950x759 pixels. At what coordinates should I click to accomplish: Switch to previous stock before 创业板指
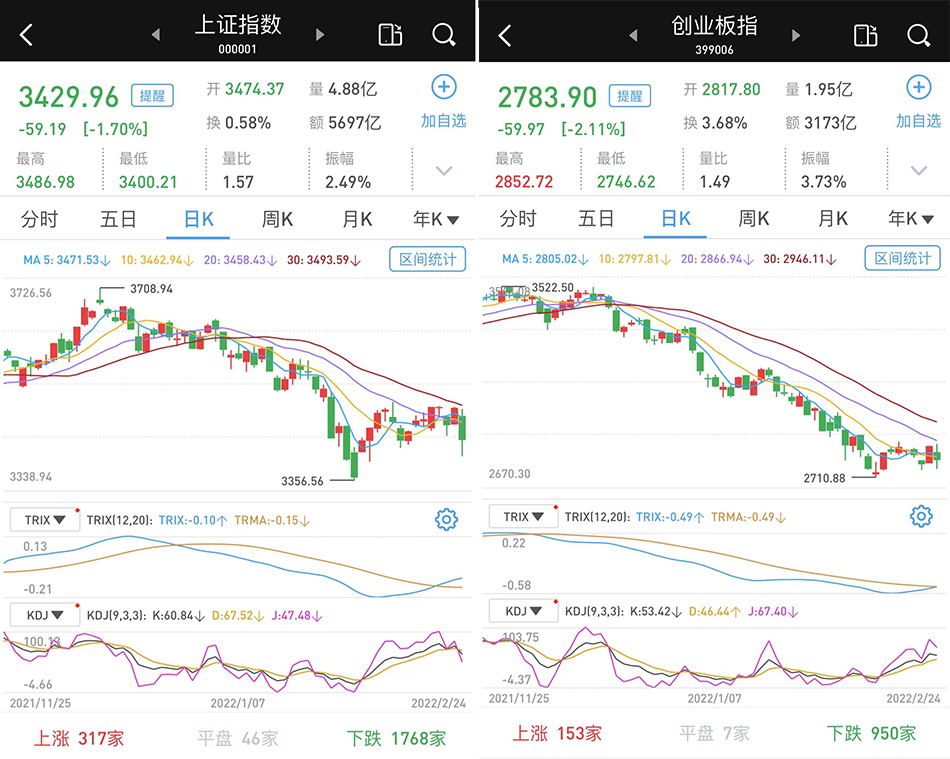pyautogui.click(x=632, y=35)
